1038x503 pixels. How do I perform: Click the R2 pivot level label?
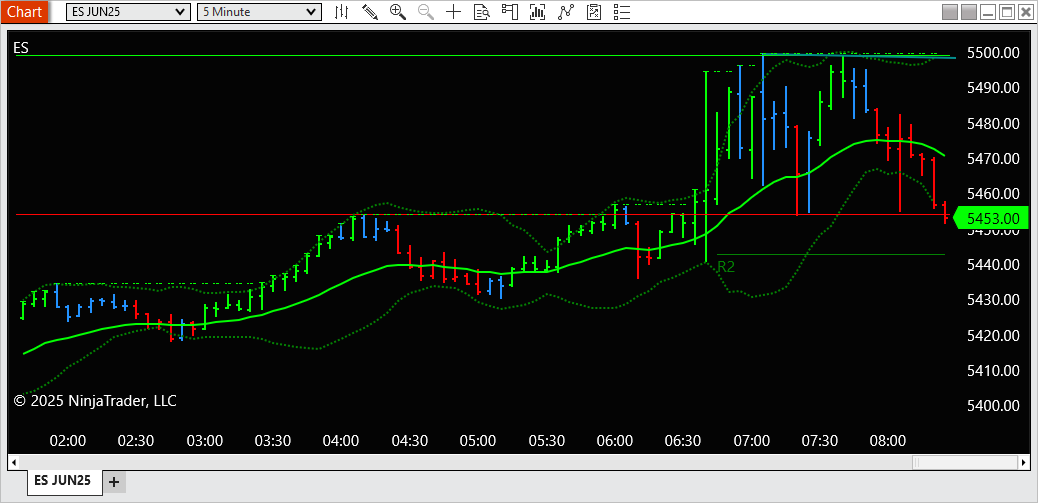coord(726,267)
